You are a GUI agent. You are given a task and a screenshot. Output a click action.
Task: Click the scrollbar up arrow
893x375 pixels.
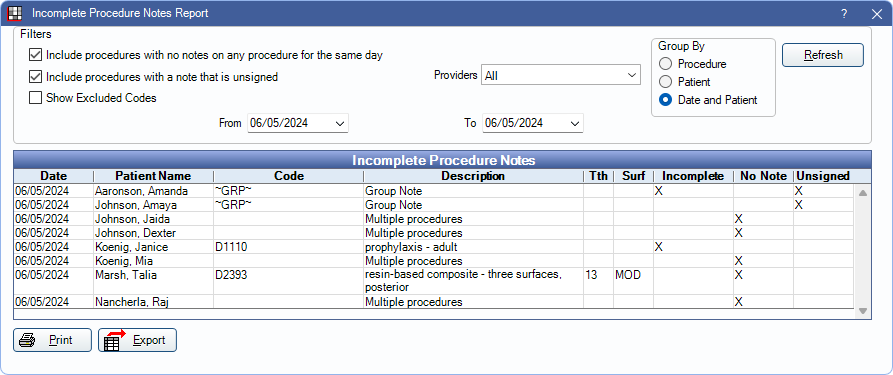click(862, 193)
